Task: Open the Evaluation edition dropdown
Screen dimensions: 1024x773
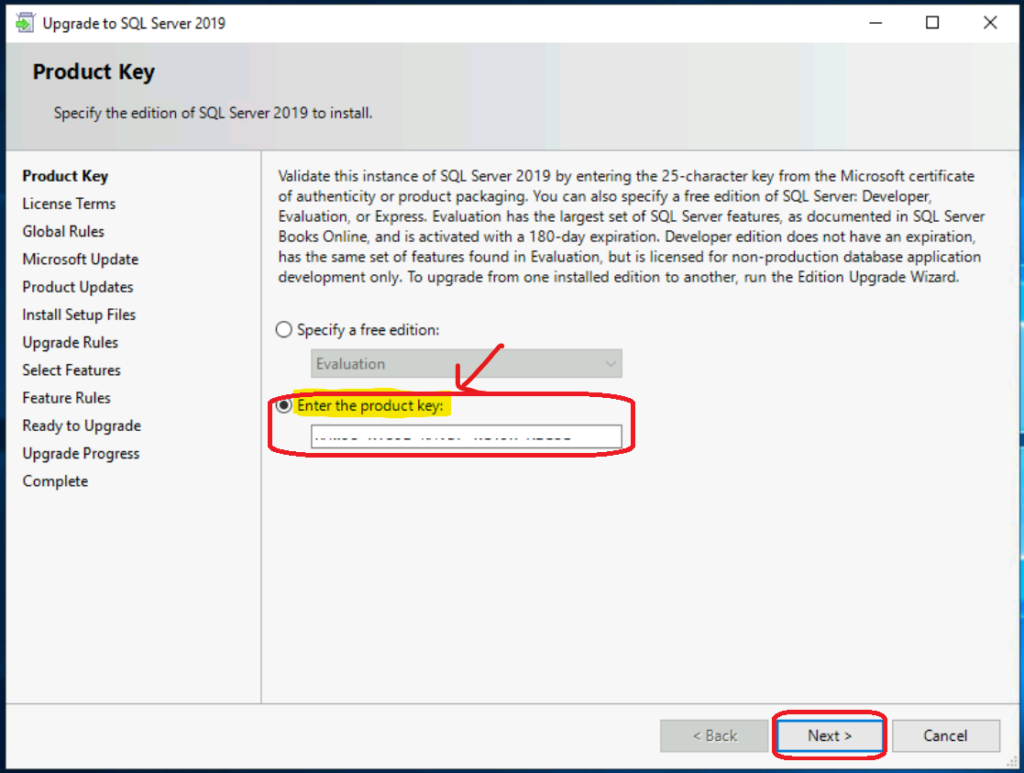Action: (x=466, y=364)
